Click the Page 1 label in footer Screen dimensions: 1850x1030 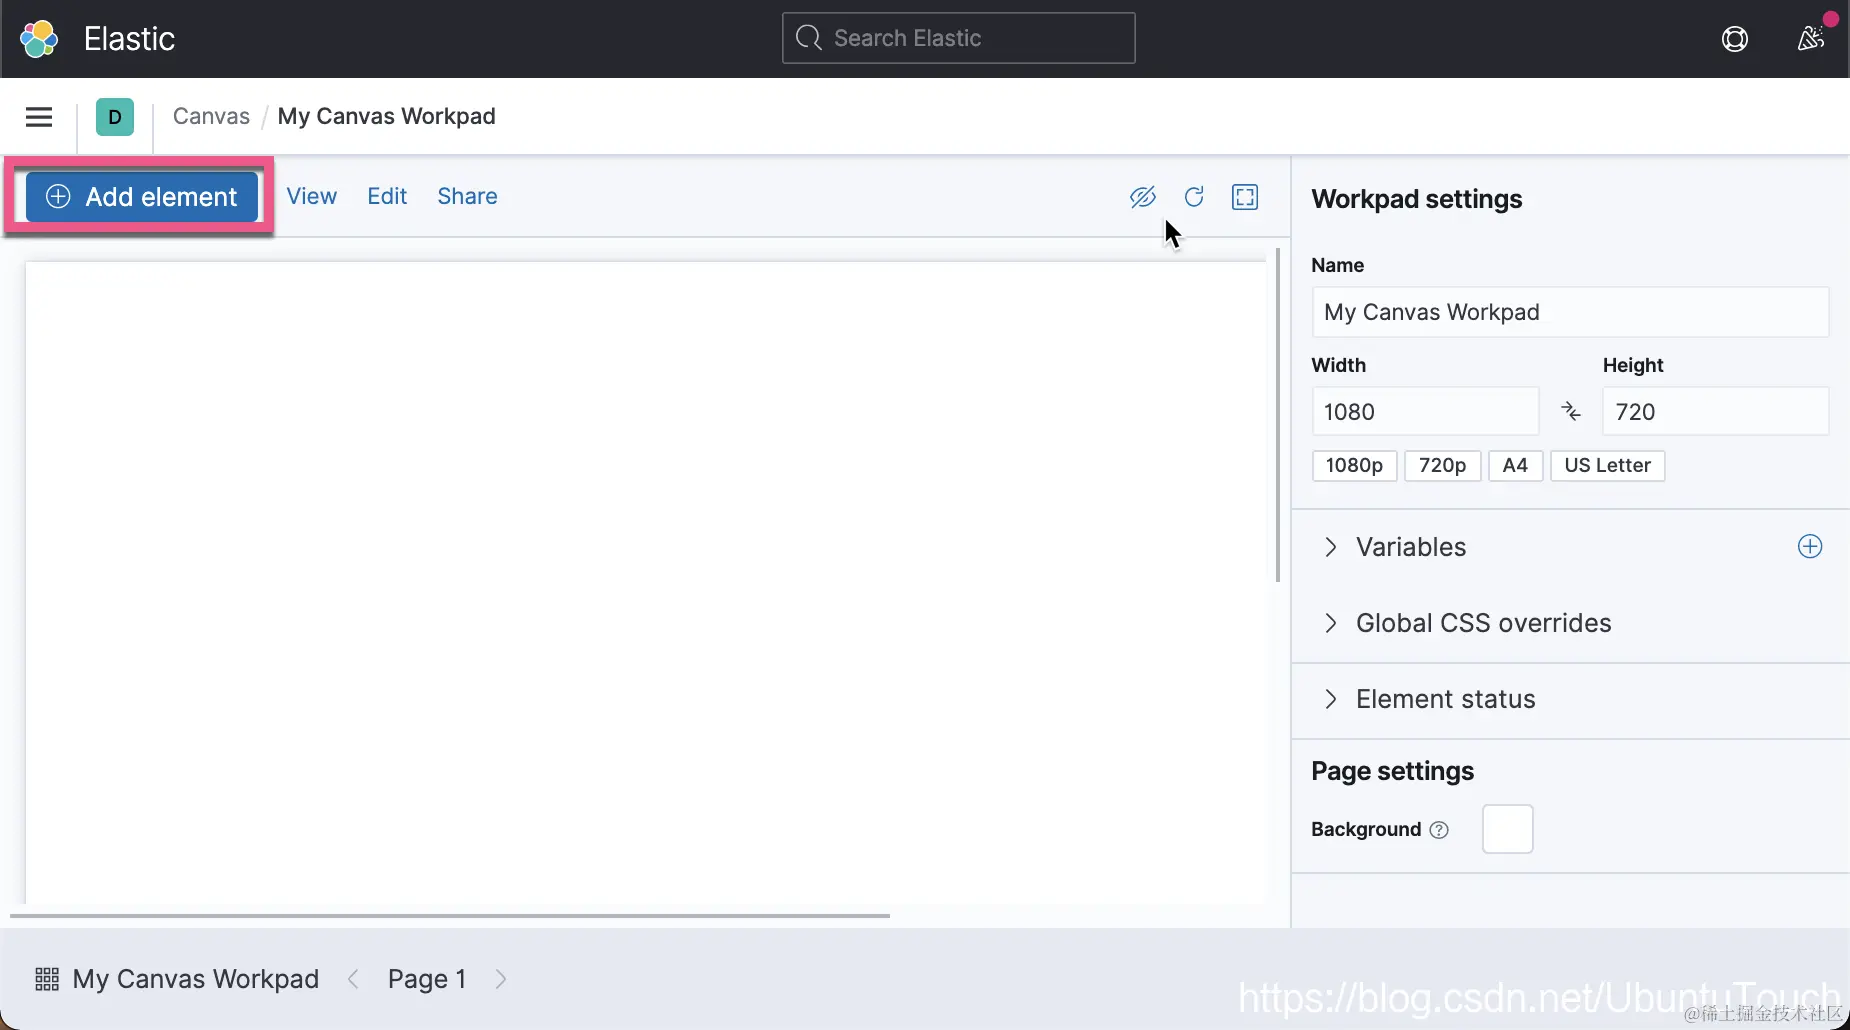[x=427, y=979]
